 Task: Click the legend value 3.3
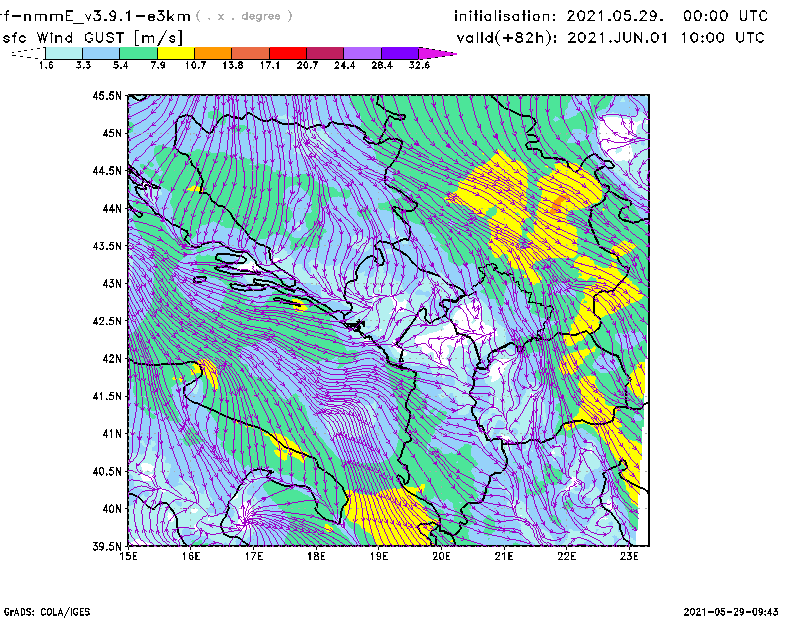click(x=83, y=65)
